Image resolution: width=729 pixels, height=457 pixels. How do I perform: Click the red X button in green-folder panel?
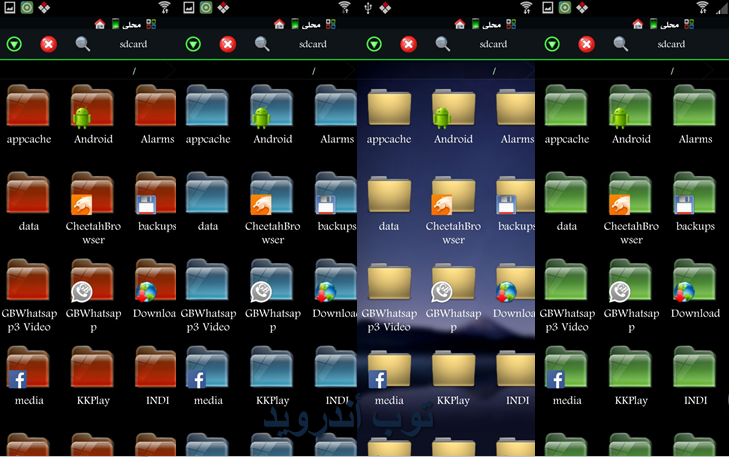[586, 44]
